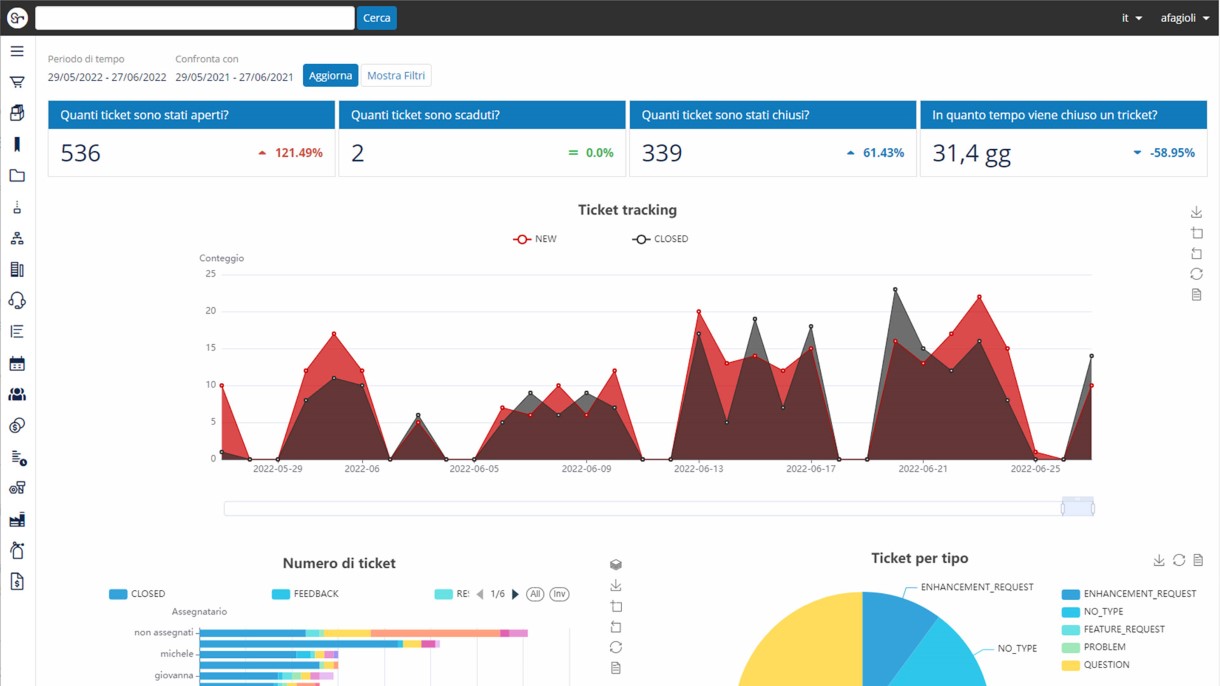Open Periodo di tempo date range picker

(x=107, y=77)
